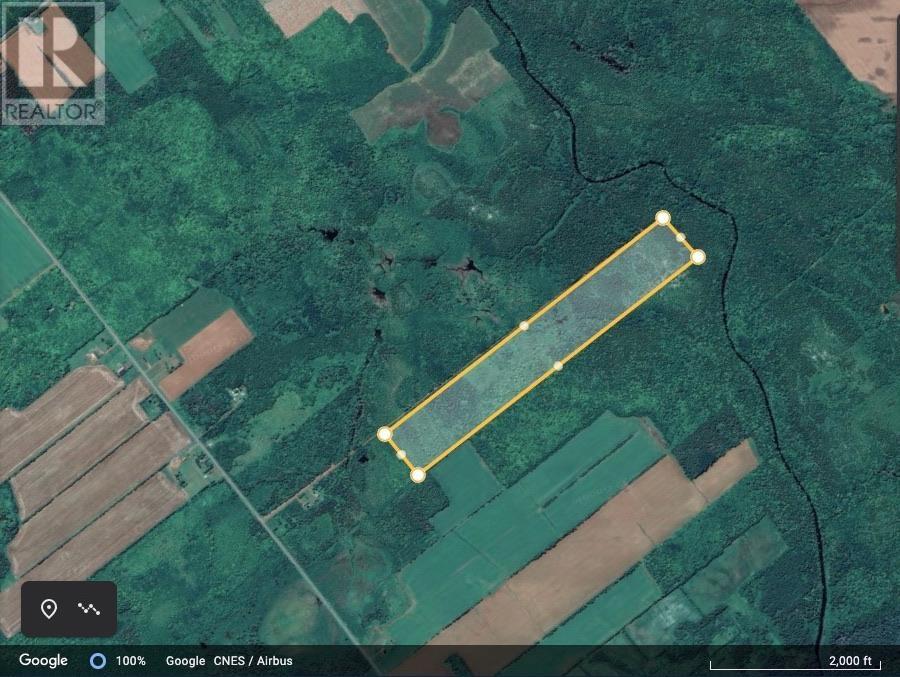
Task: Select the polygon's northernmost corner vertex
Action: (x=663, y=218)
